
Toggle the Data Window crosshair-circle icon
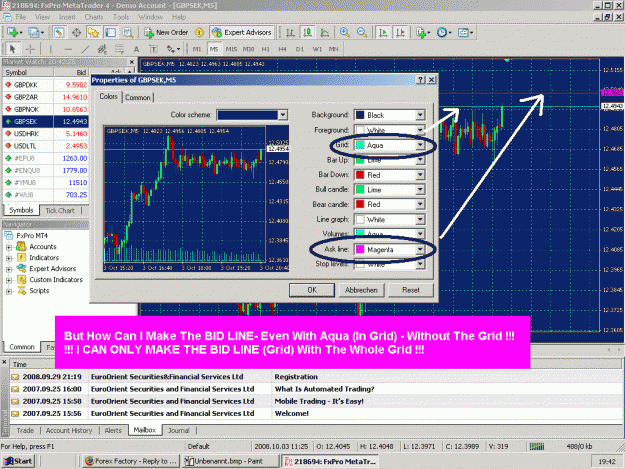76,32
